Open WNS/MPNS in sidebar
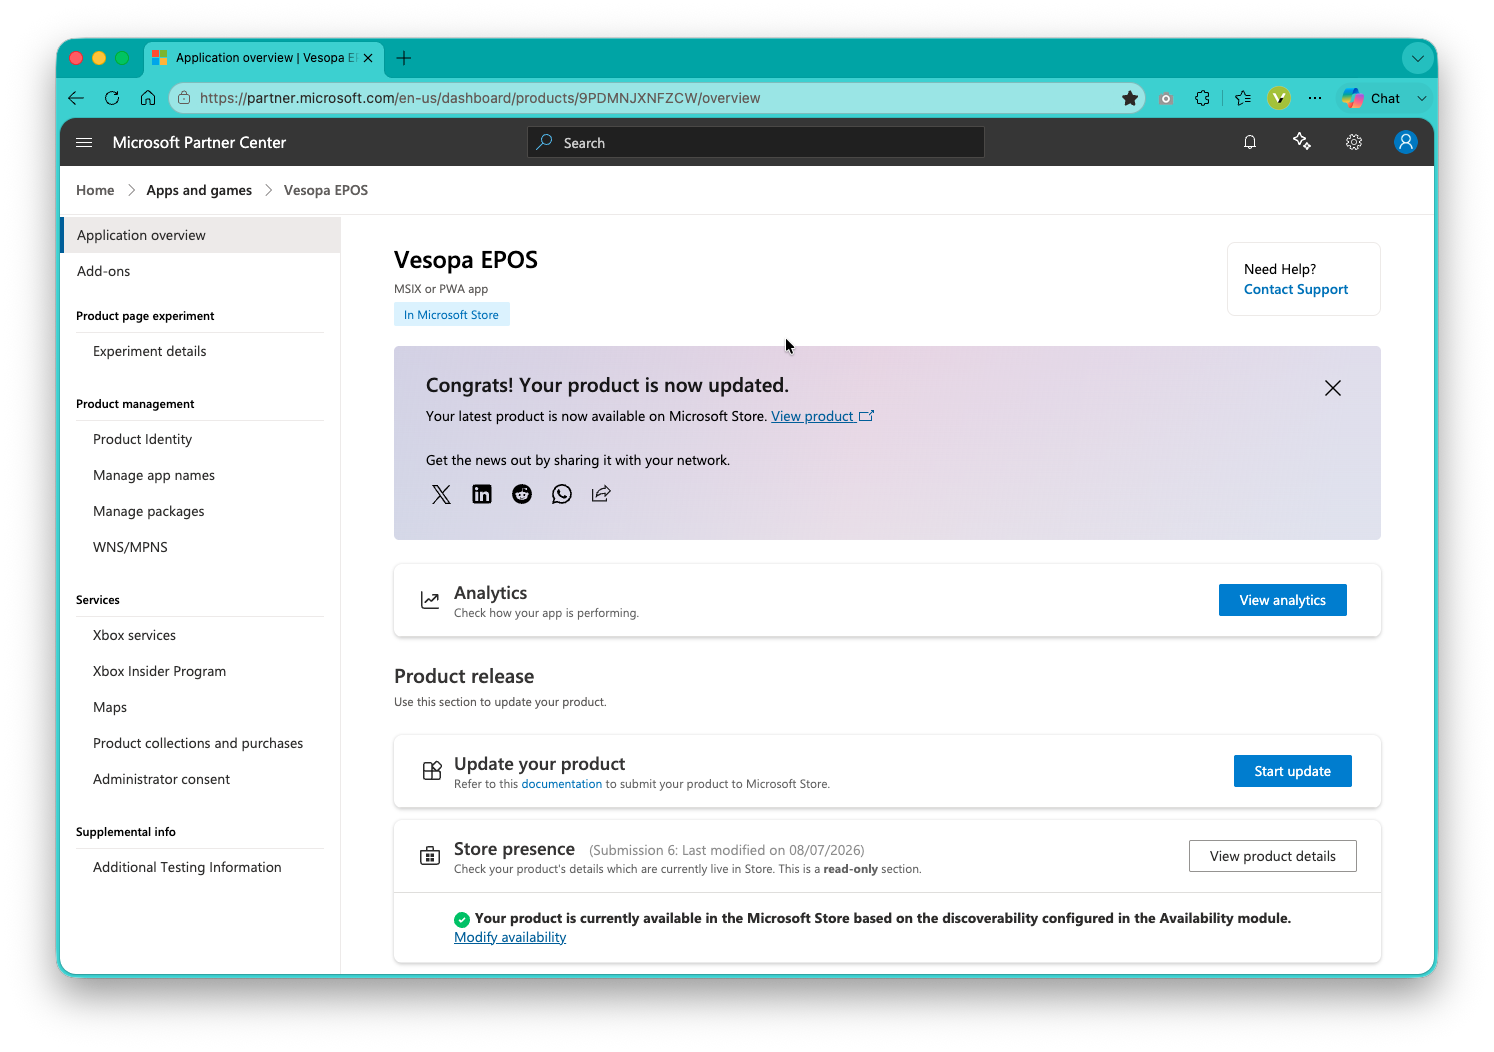 (130, 547)
